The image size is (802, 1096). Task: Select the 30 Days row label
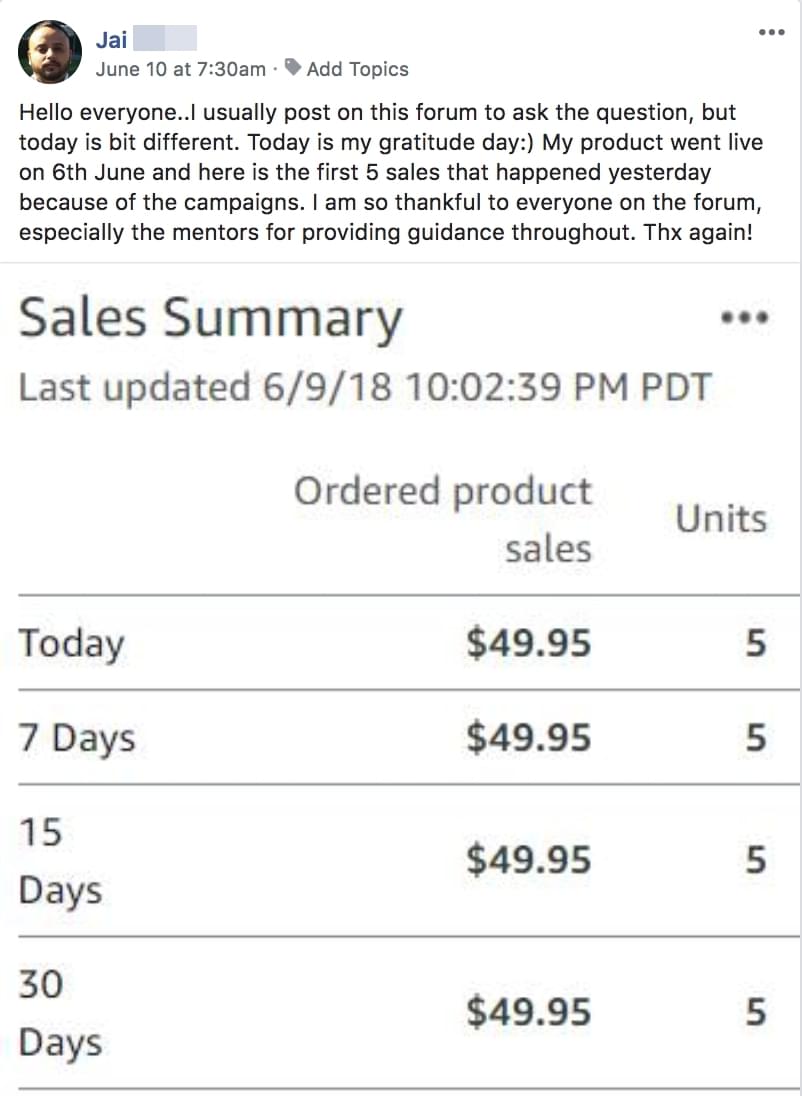[60, 1013]
